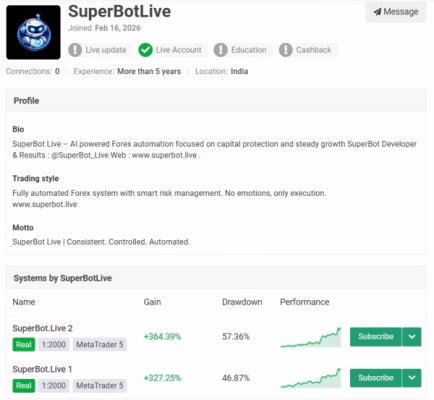The image size is (434, 400).
Task: Click the Real badge under SuperBot.Live 2
Action: pos(24,345)
